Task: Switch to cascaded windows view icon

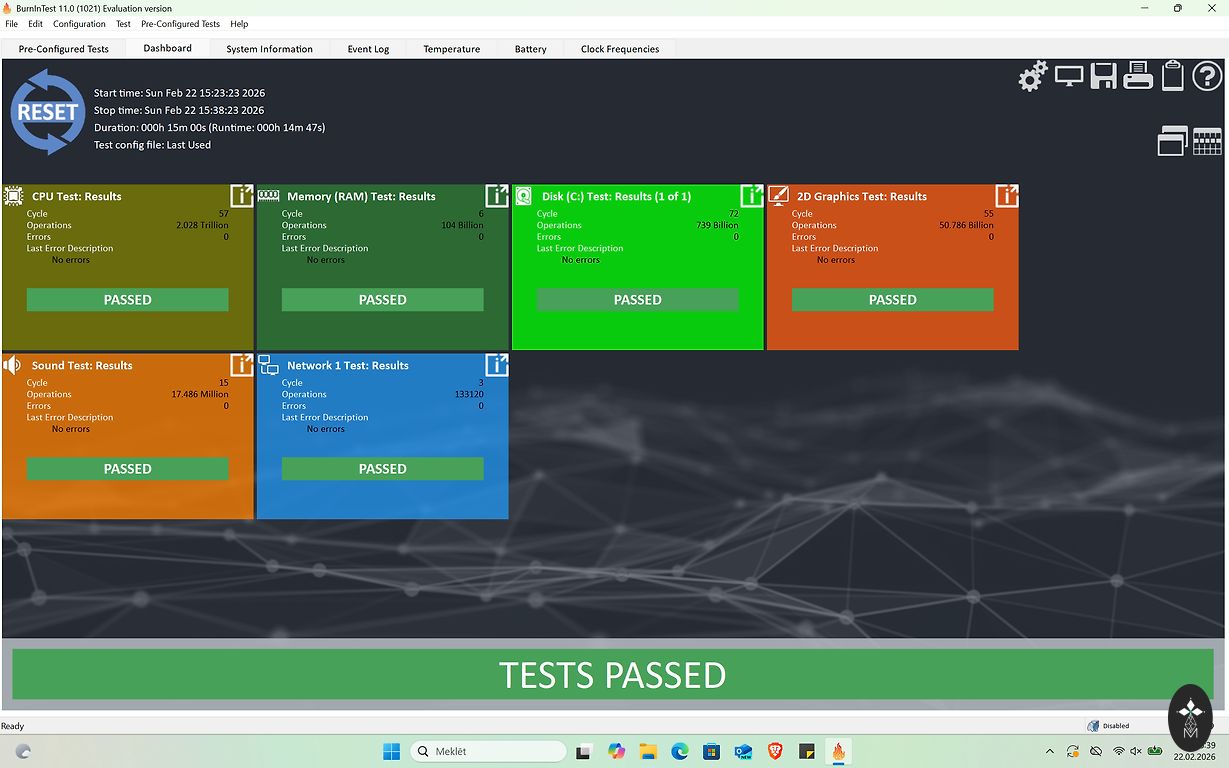Action: [1172, 141]
